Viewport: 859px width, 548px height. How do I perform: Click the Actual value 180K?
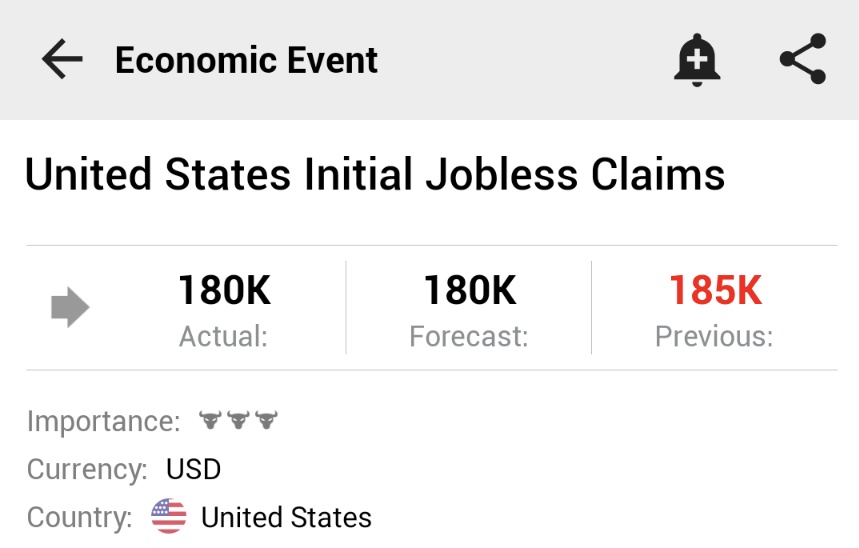point(224,291)
